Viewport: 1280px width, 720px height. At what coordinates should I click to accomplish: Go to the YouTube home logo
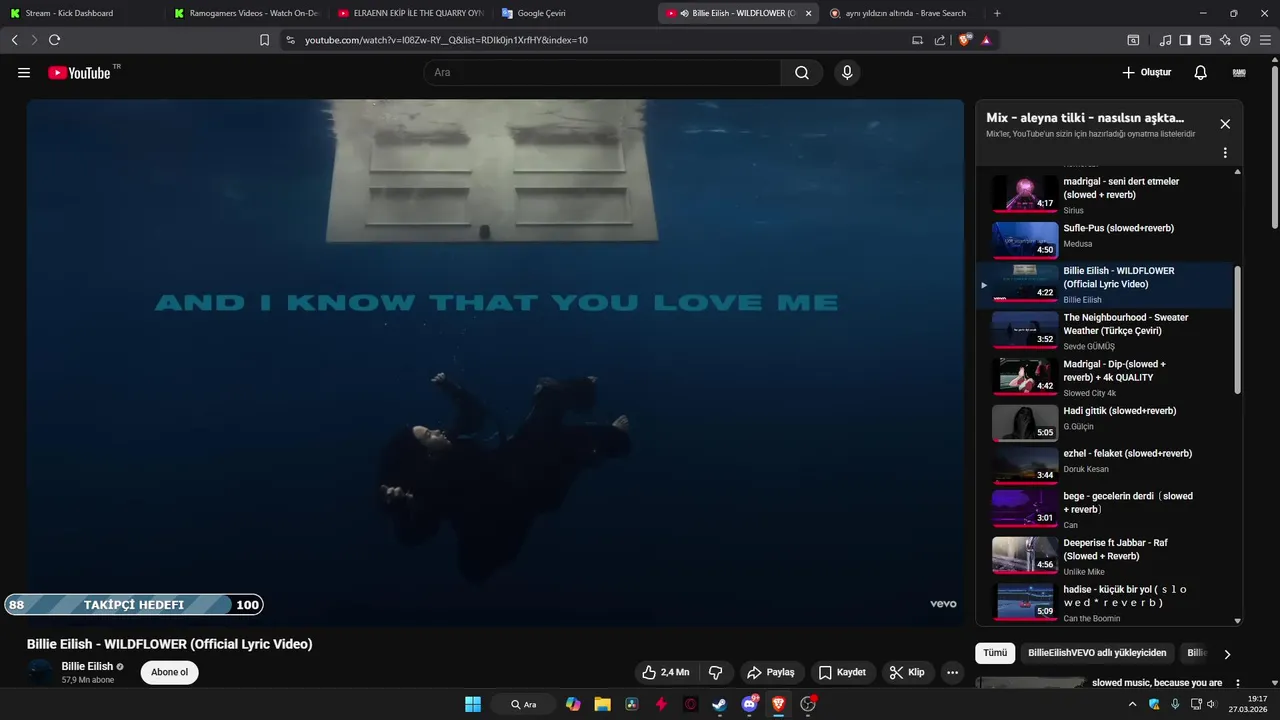click(79, 73)
